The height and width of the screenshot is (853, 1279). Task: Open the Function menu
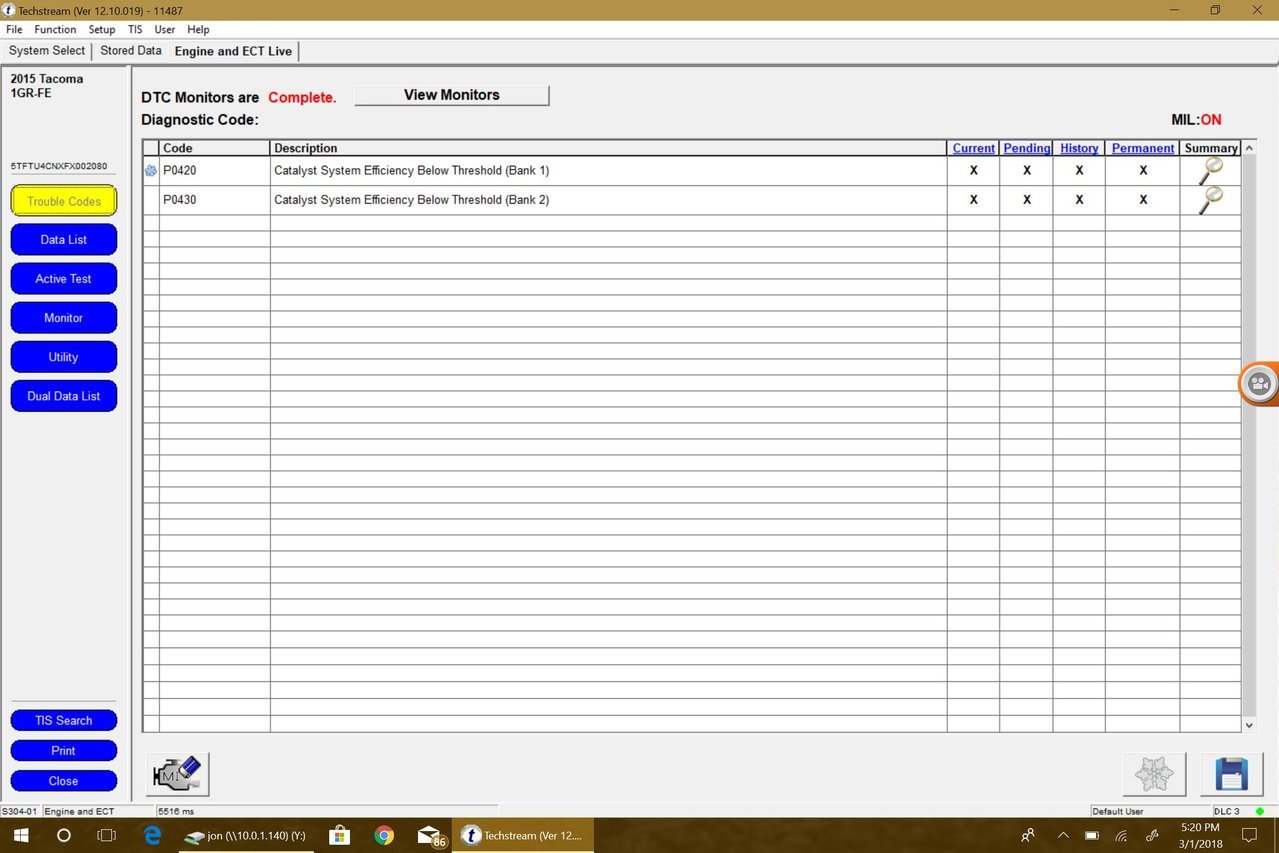pyautogui.click(x=55, y=30)
